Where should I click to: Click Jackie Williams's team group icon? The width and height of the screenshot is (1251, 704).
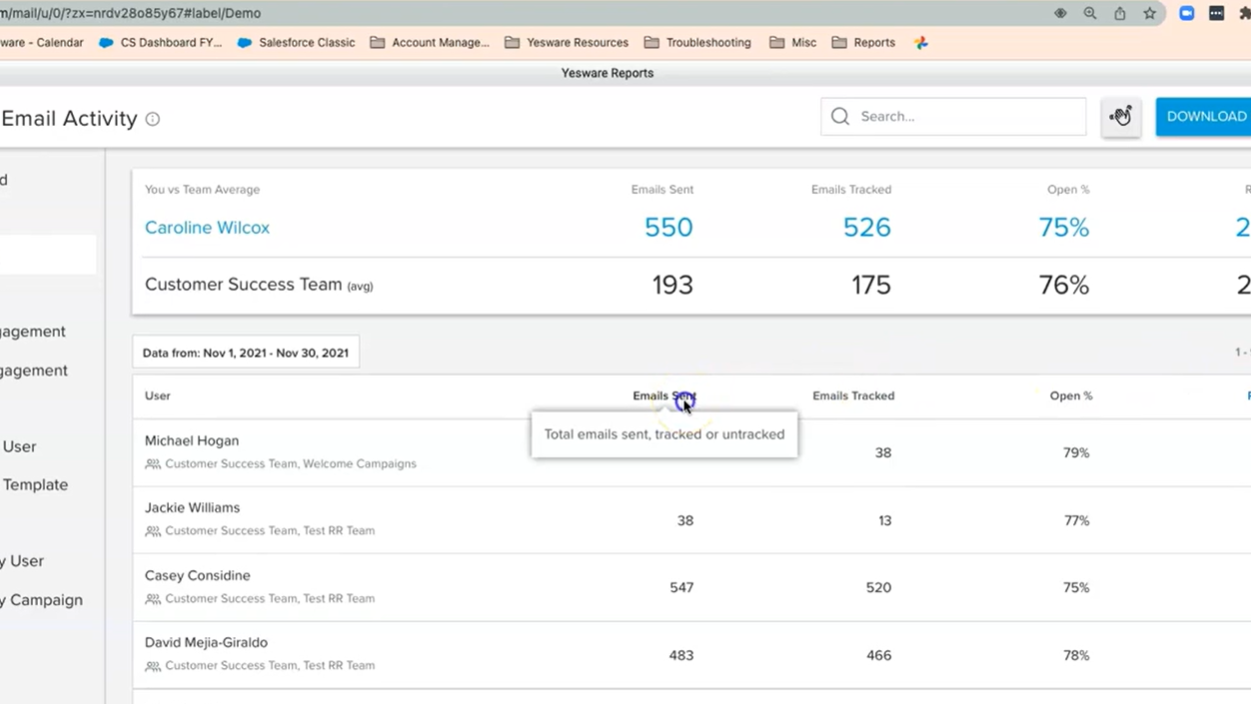153,531
